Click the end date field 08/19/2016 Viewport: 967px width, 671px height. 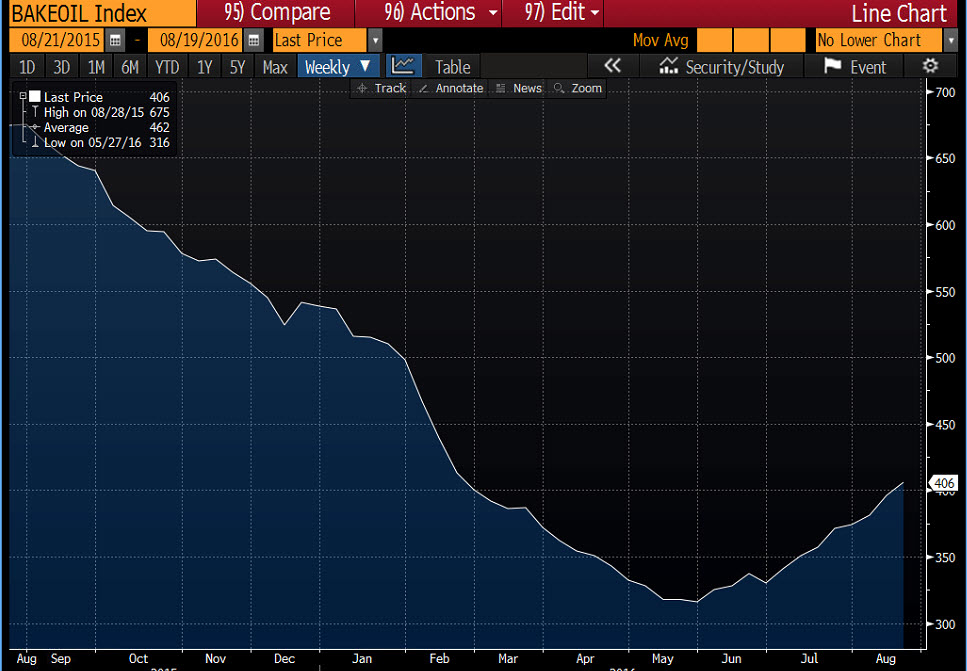[x=195, y=41]
